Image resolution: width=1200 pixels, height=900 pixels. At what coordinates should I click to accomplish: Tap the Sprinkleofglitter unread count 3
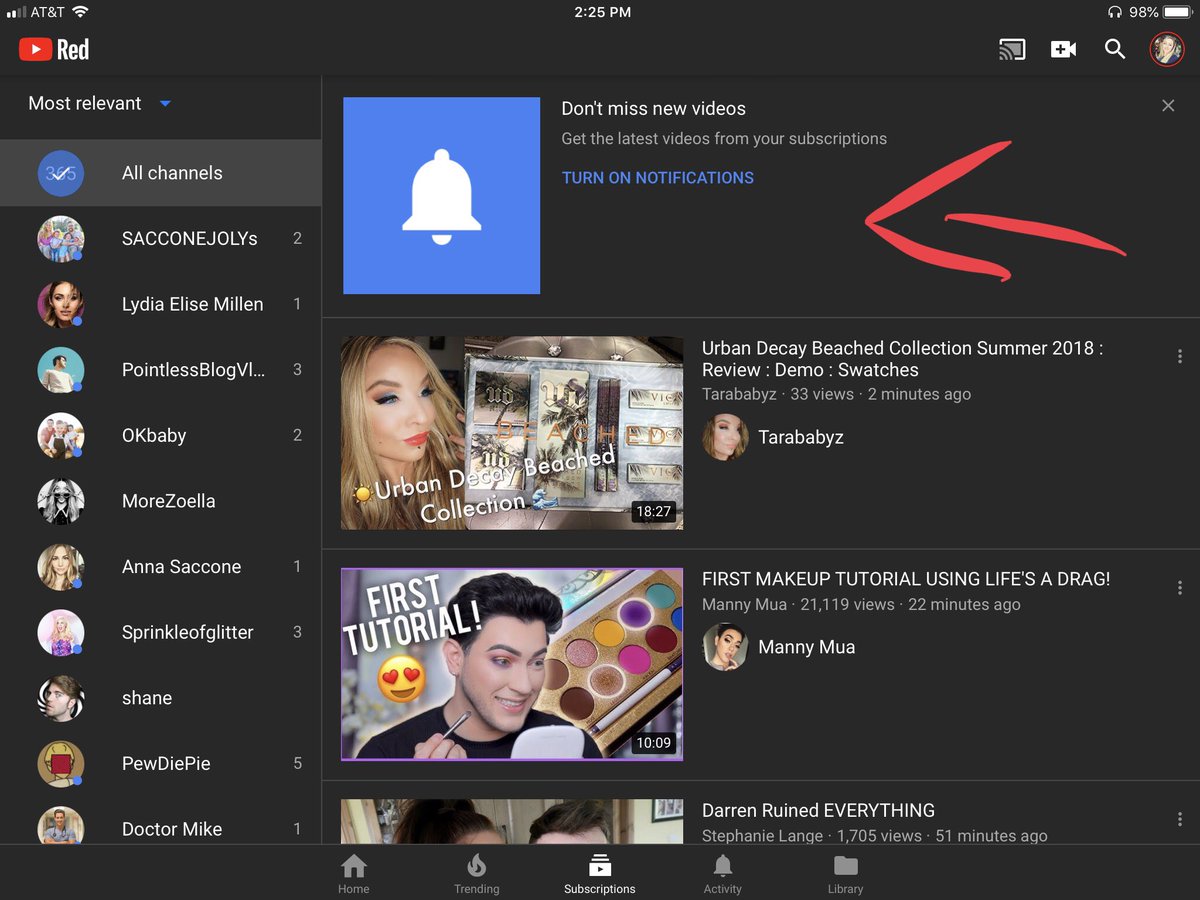297,632
